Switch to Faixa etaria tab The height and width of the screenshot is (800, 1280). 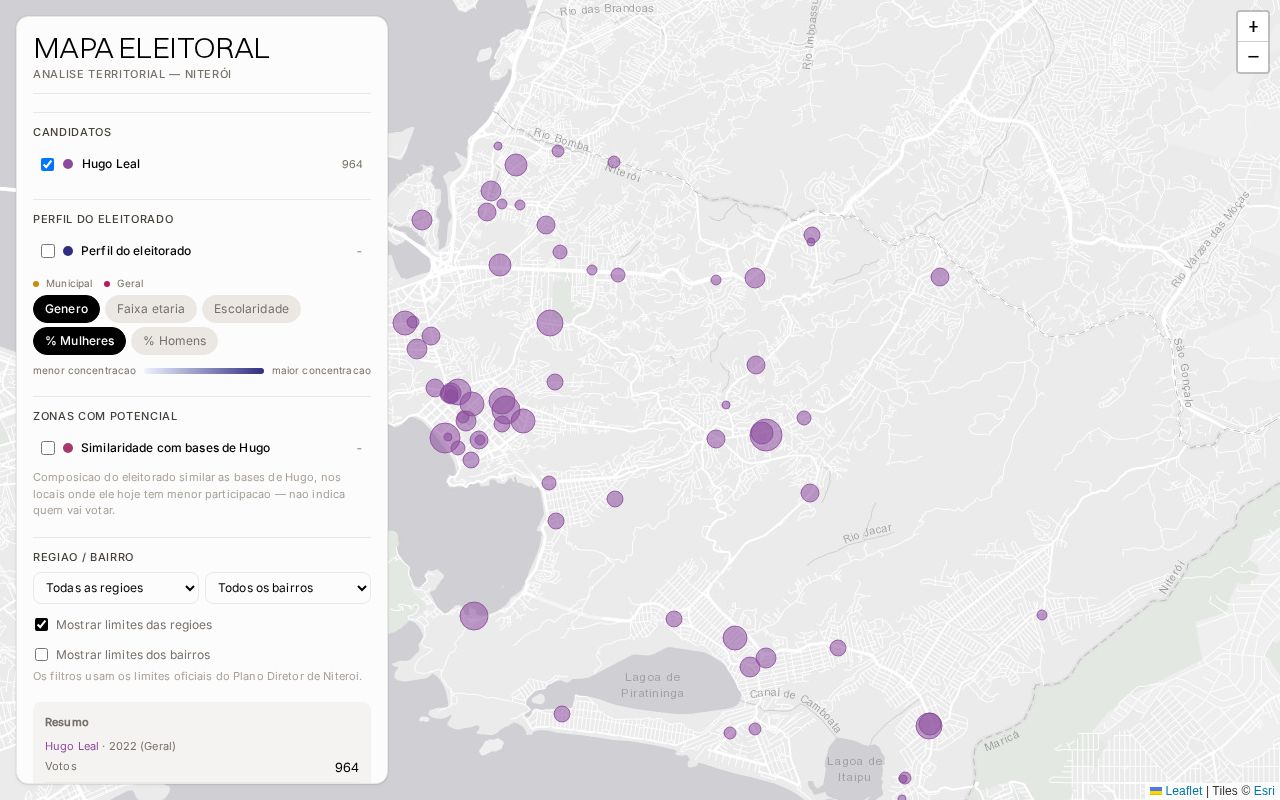151,309
